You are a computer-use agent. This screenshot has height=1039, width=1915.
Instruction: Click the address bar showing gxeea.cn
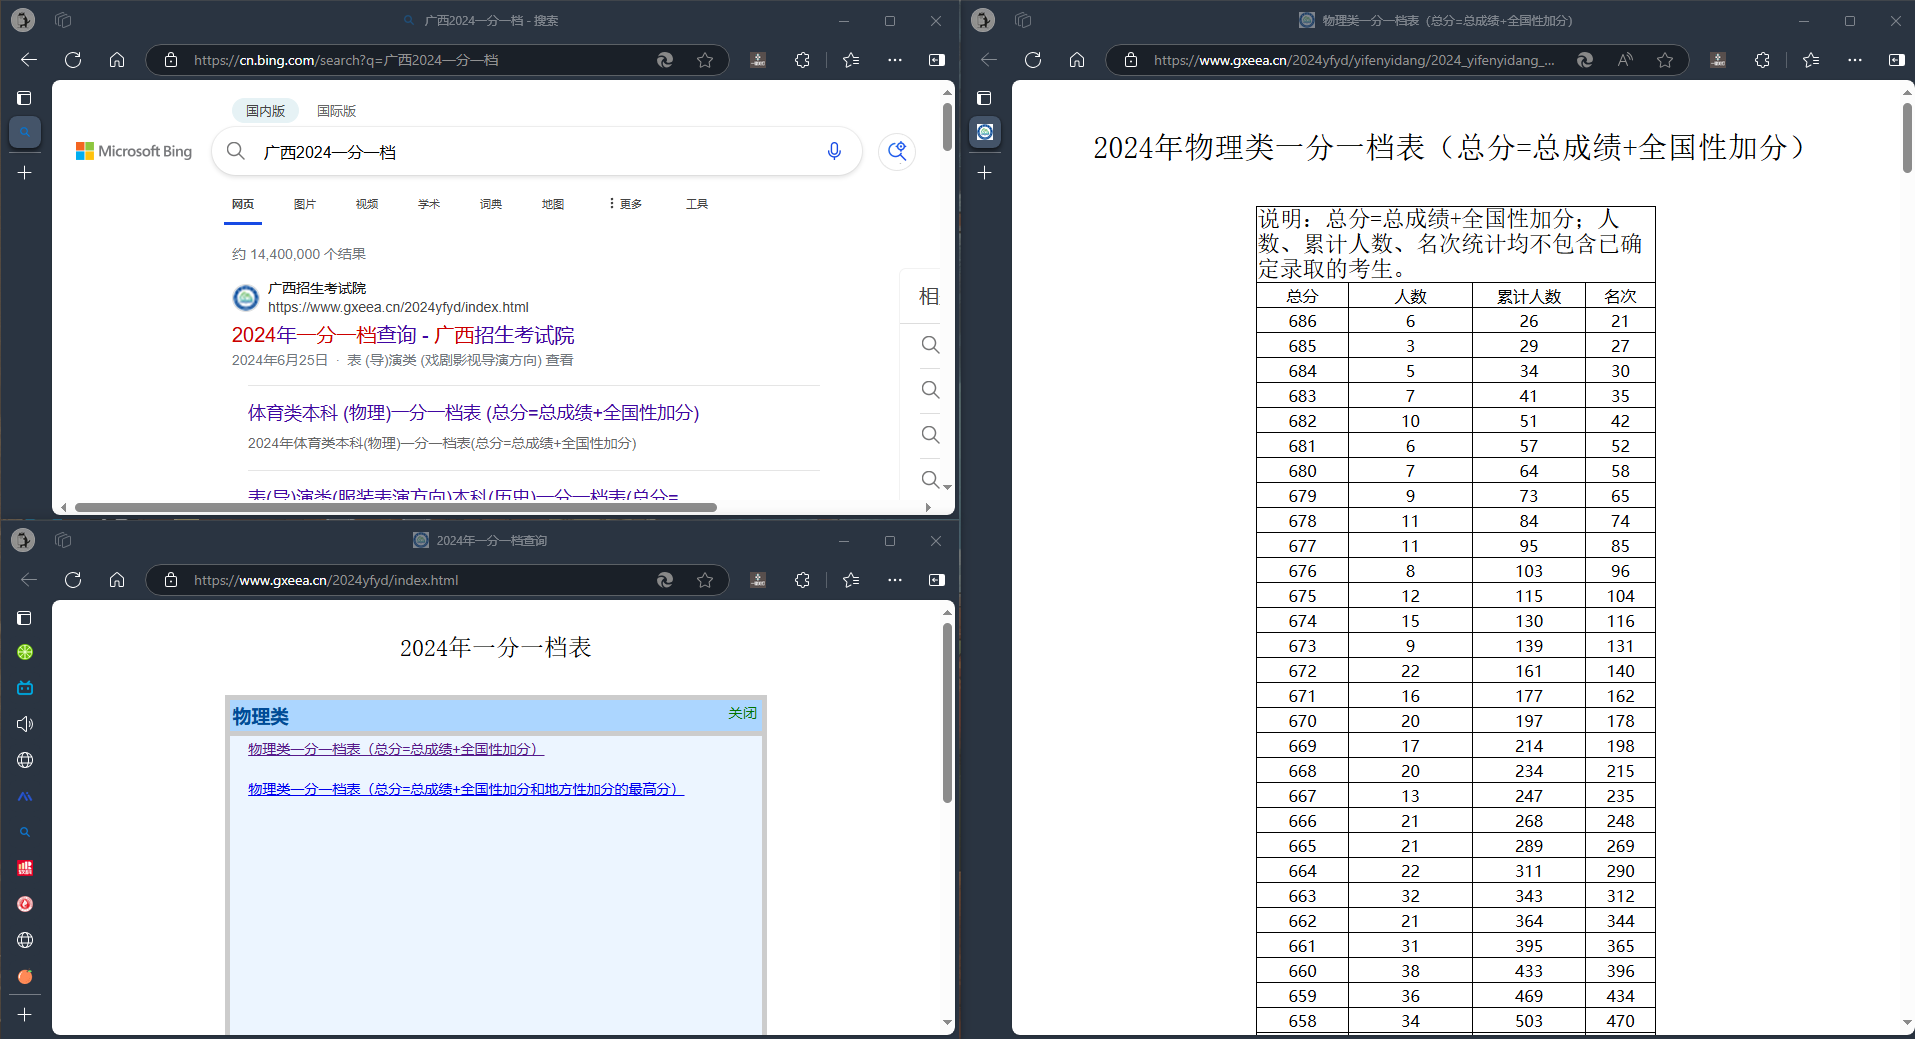click(x=1350, y=60)
